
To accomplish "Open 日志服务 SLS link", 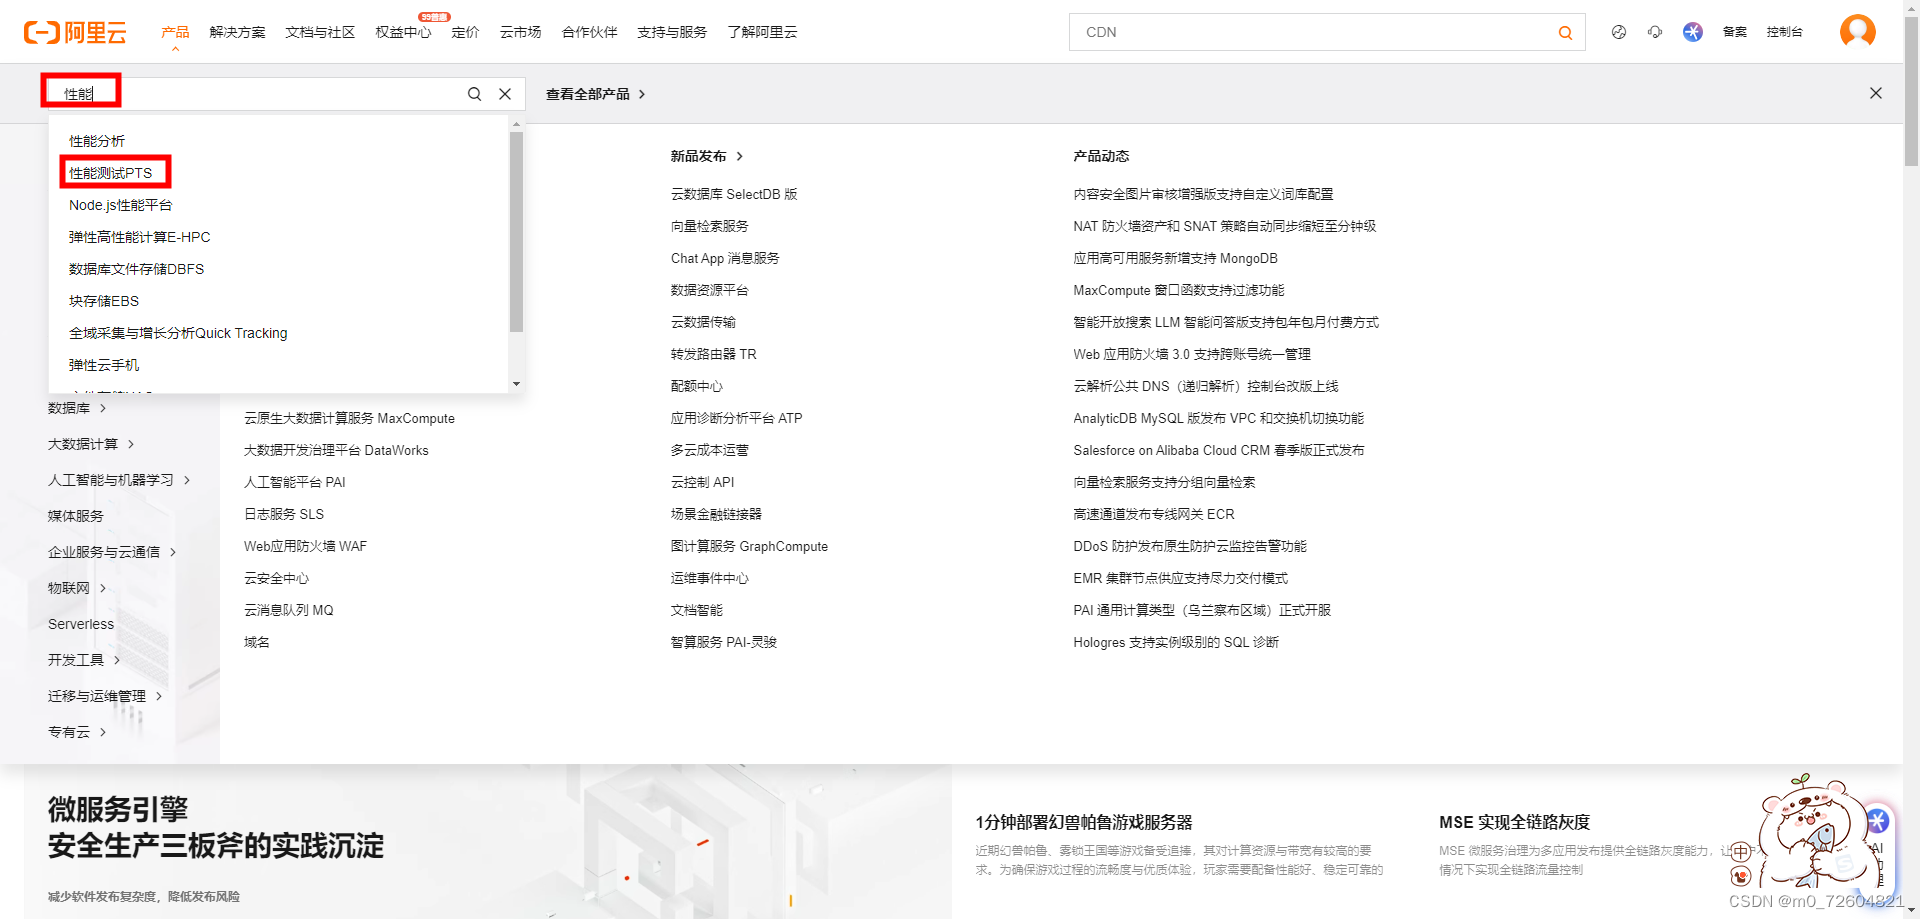I will point(284,514).
